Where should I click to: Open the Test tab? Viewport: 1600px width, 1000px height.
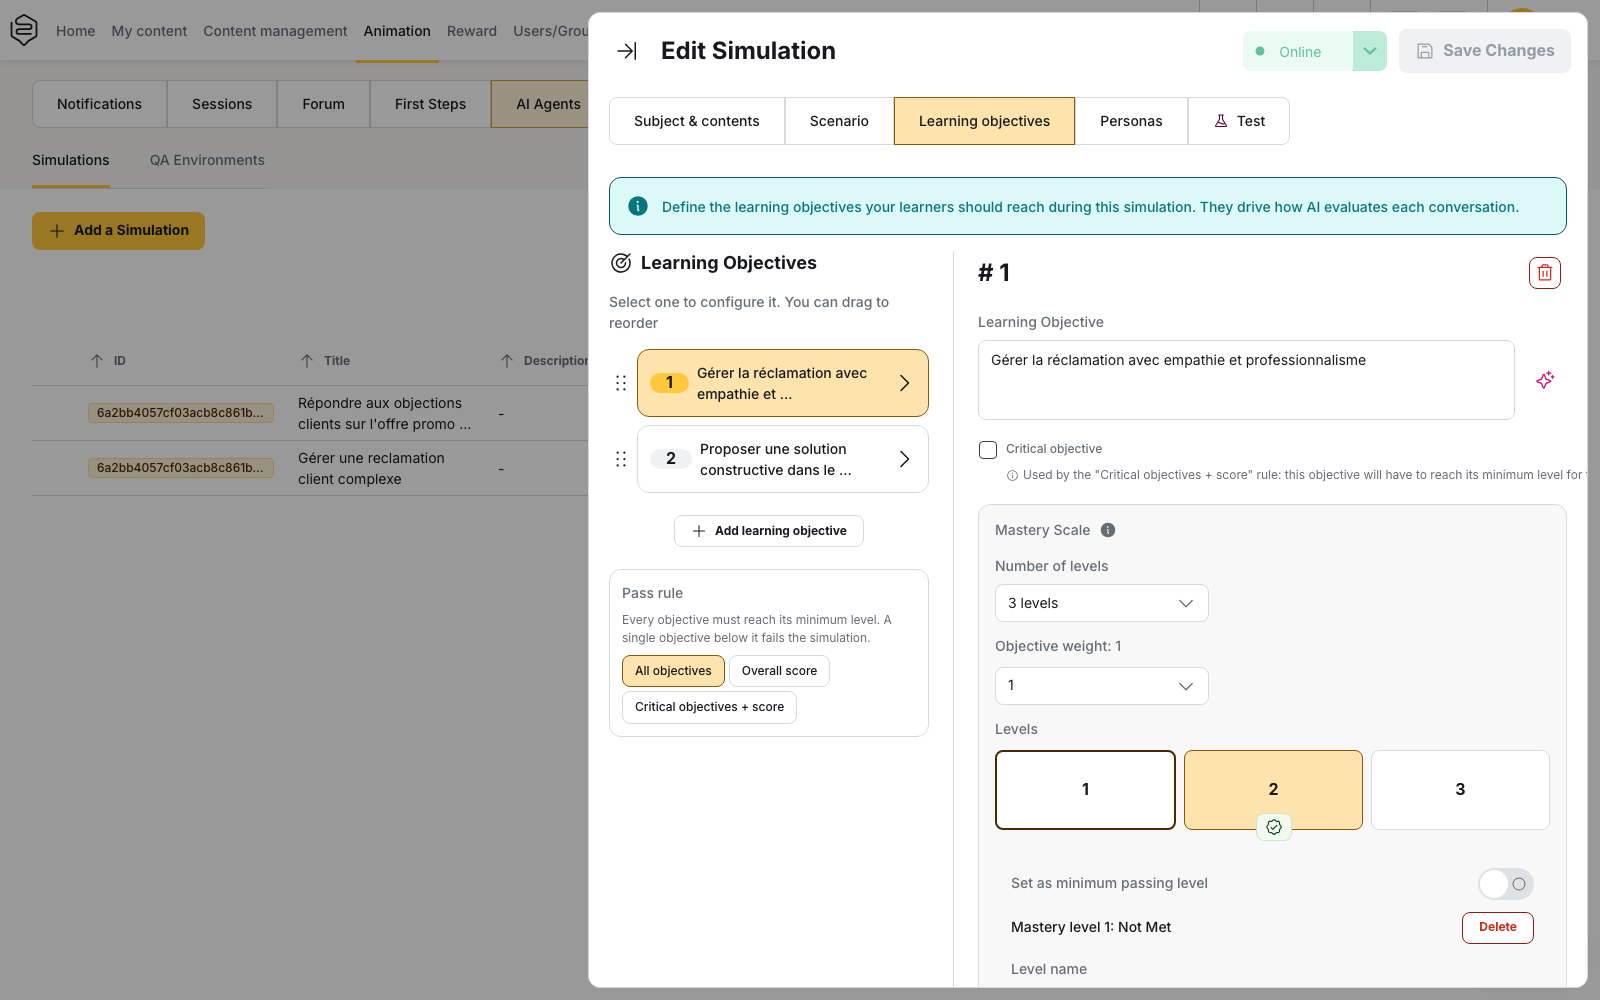1239,121
